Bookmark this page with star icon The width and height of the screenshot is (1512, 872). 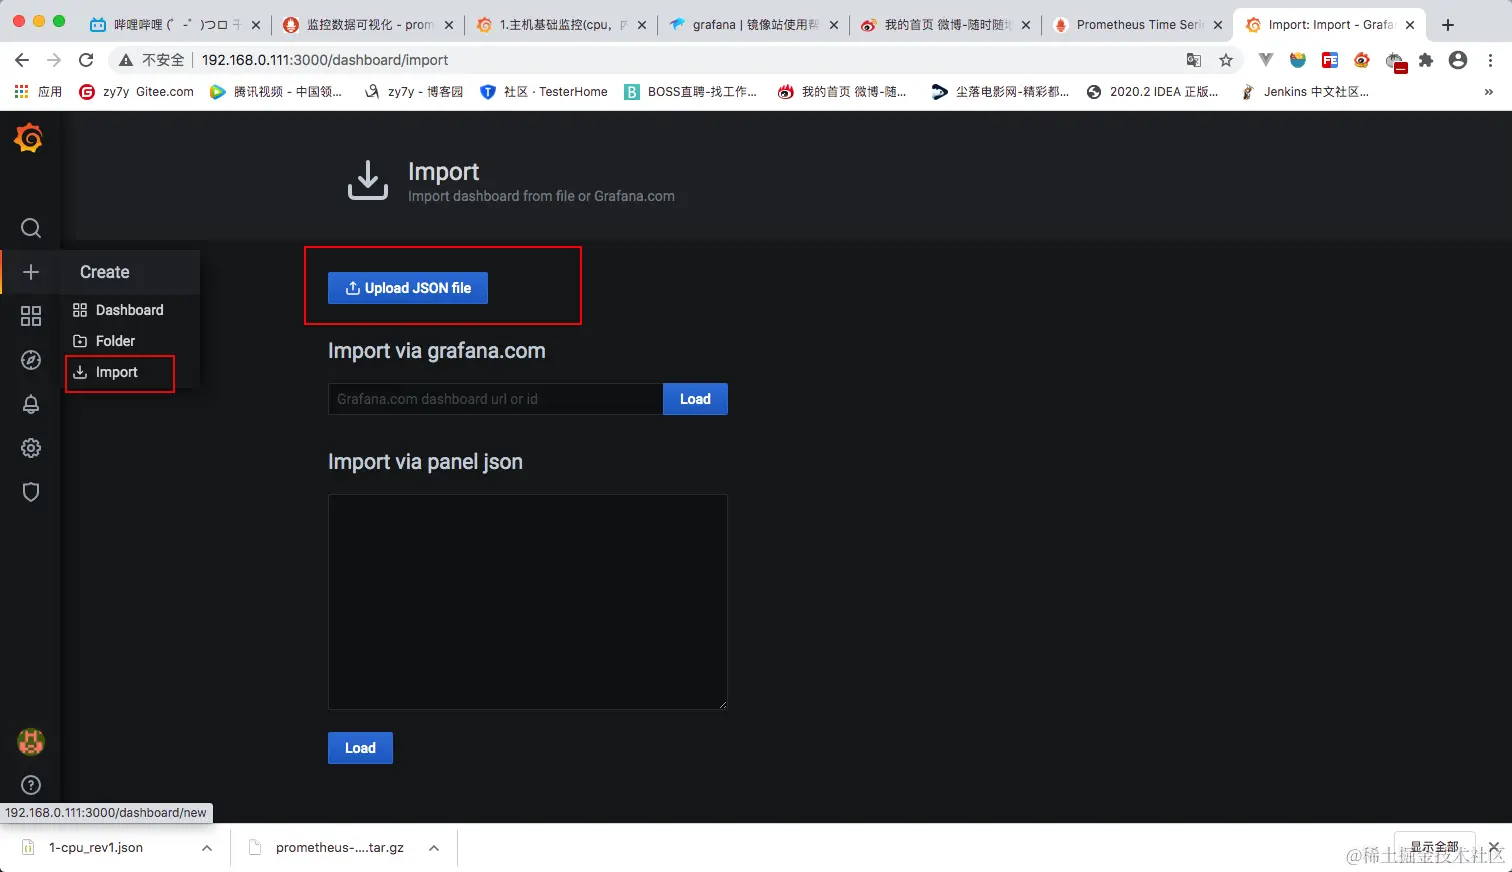coord(1226,60)
